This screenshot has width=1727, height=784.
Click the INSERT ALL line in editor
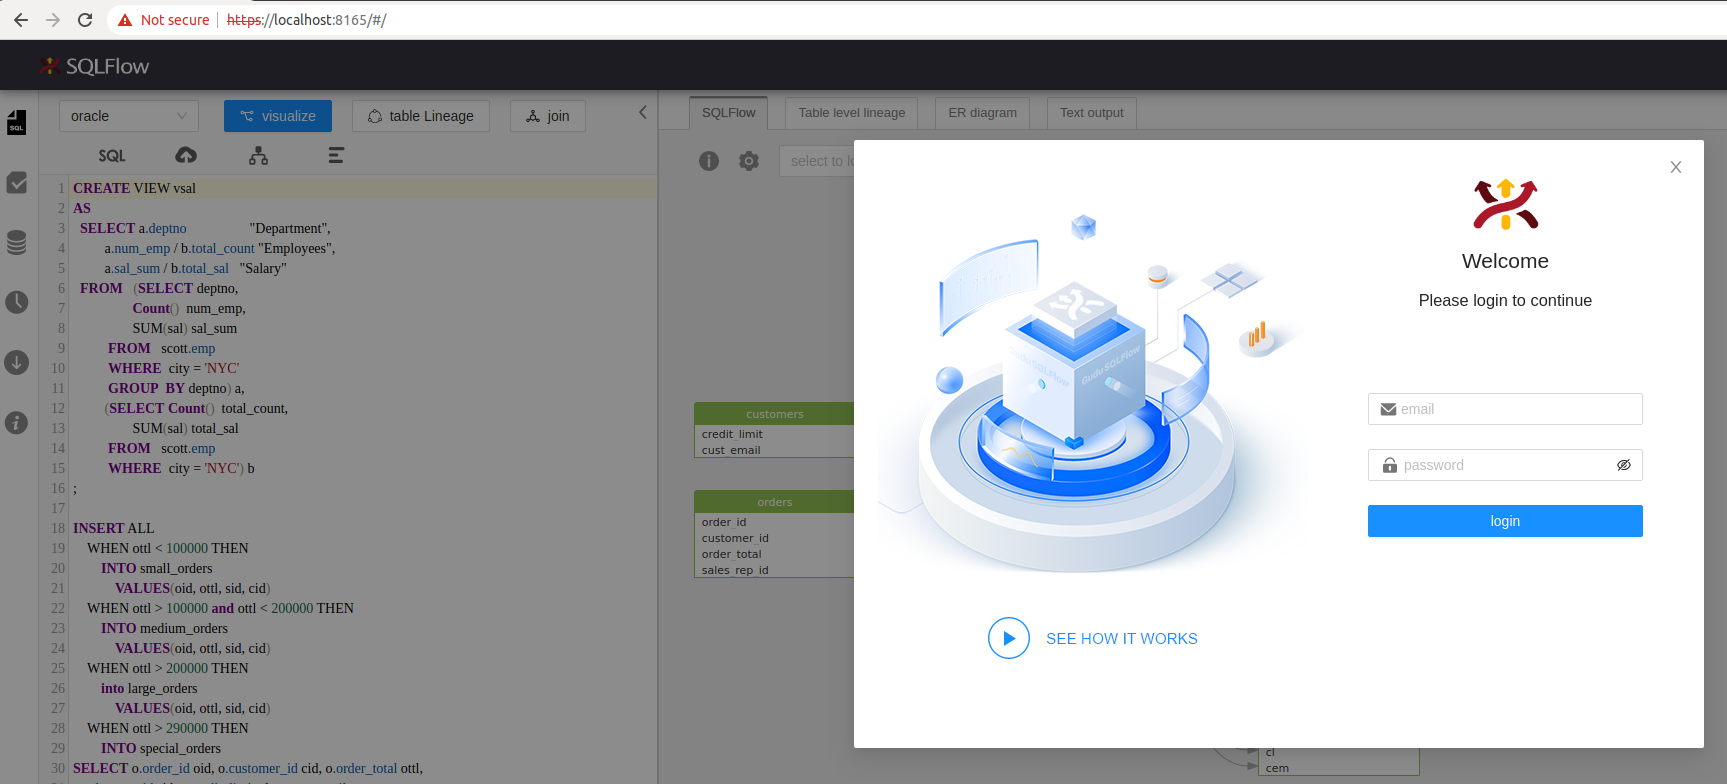click(113, 528)
